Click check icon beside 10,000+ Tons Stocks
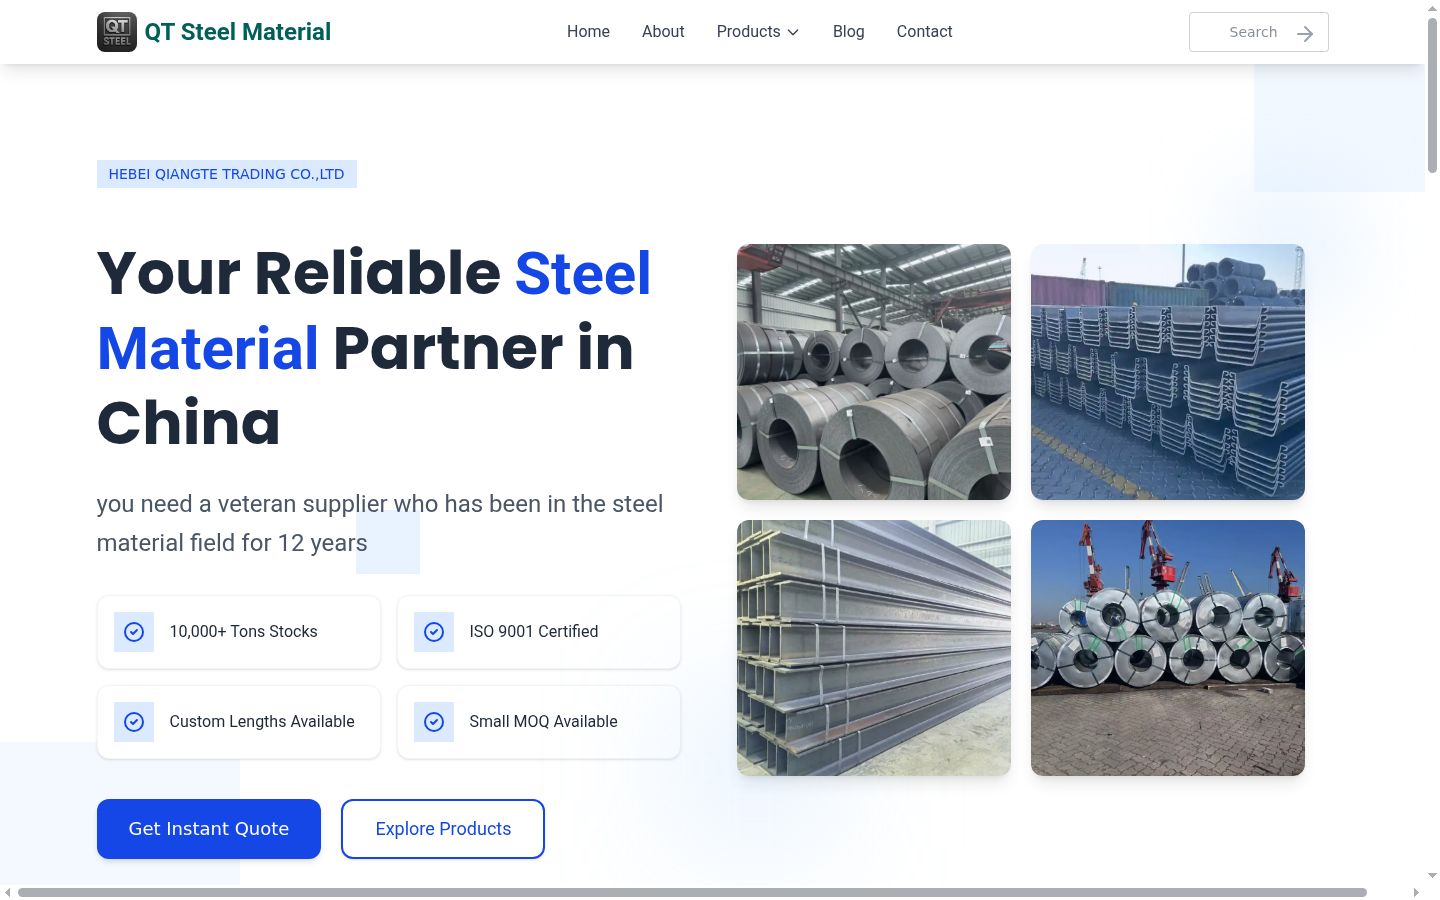The height and width of the screenshot is (900, 1440). click(134, 632)
